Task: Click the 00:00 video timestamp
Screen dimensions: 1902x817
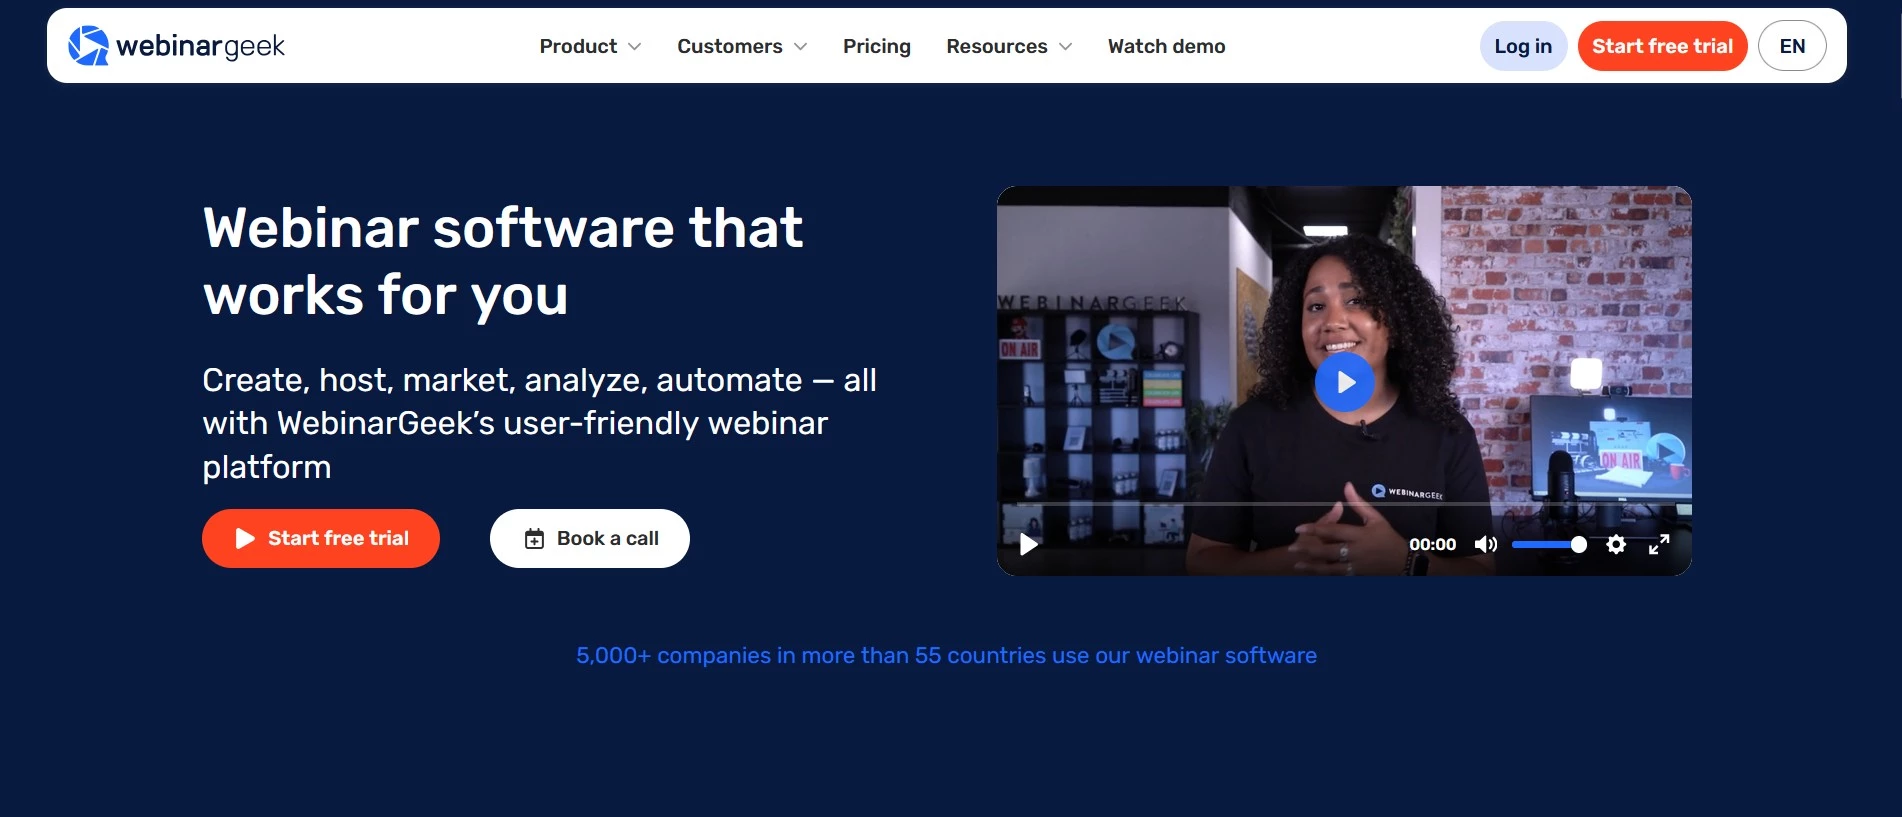Action: tap(1432, 544)
